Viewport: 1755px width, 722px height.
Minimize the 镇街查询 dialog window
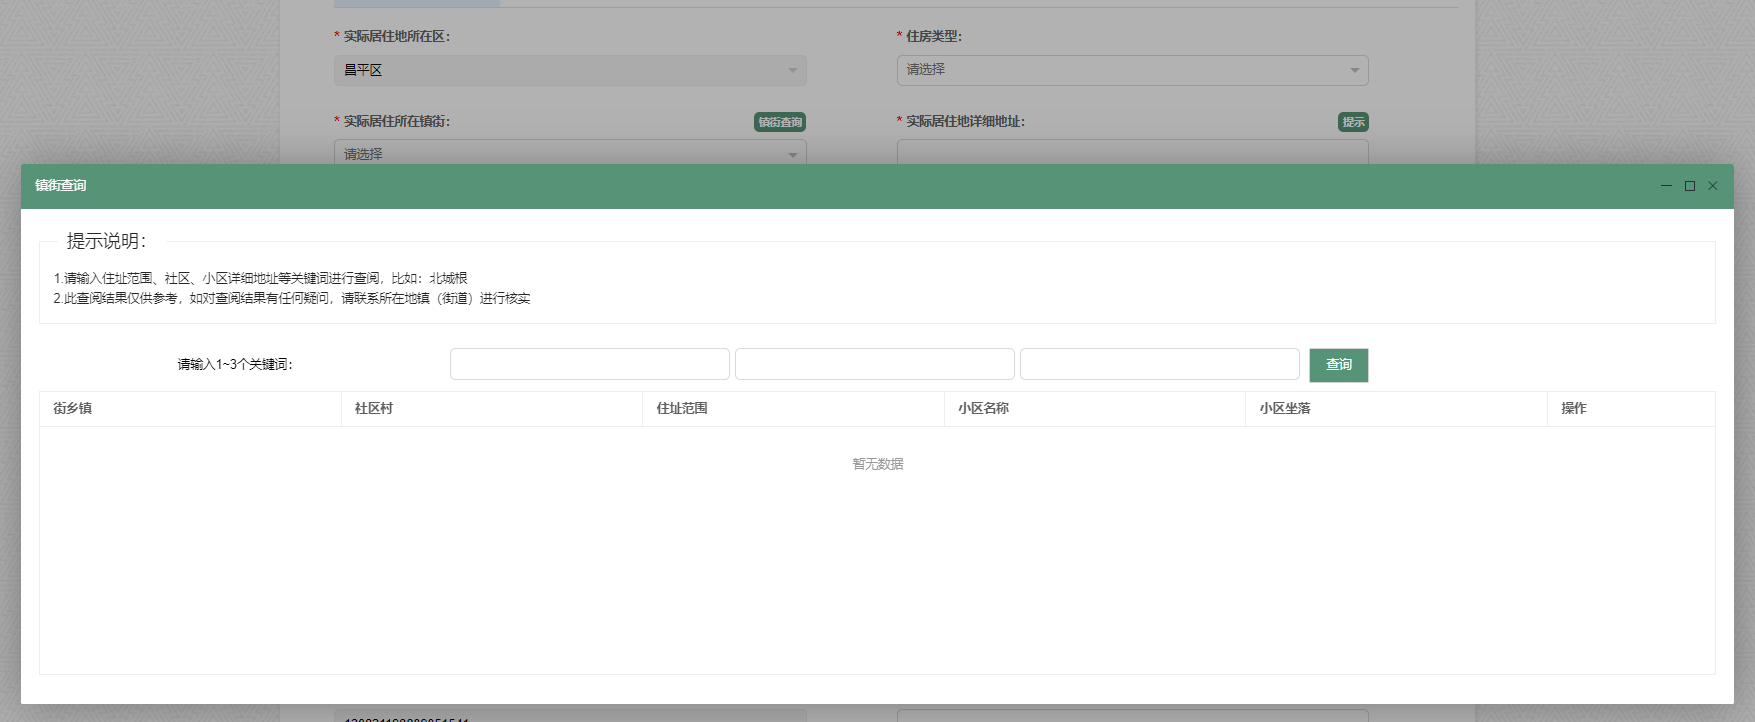pos(1666,186)
